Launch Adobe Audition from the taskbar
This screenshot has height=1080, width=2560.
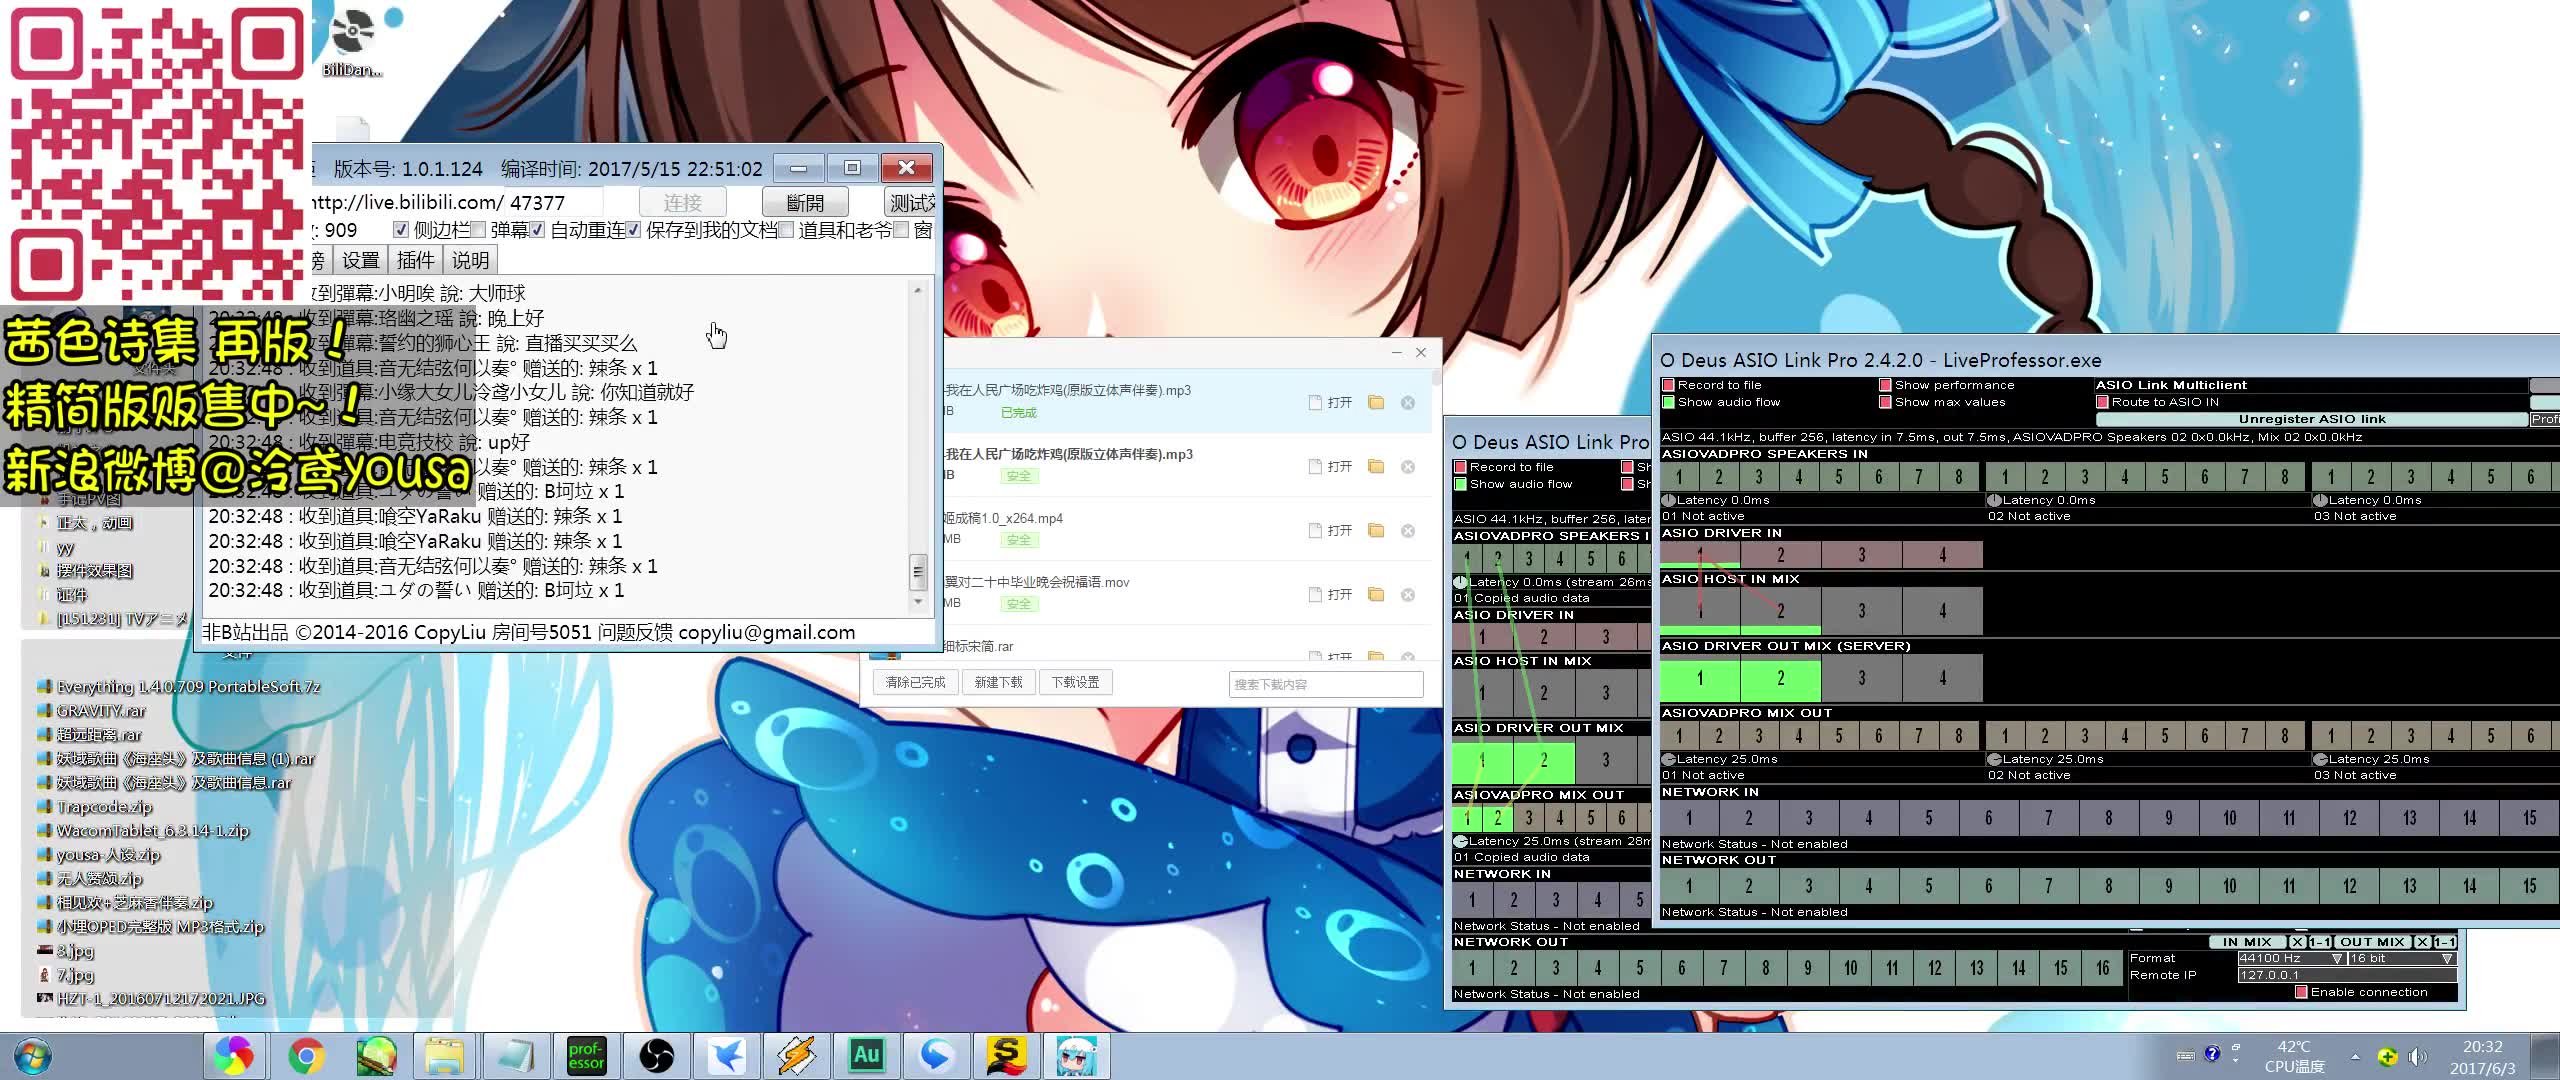tap(866, 1056)
